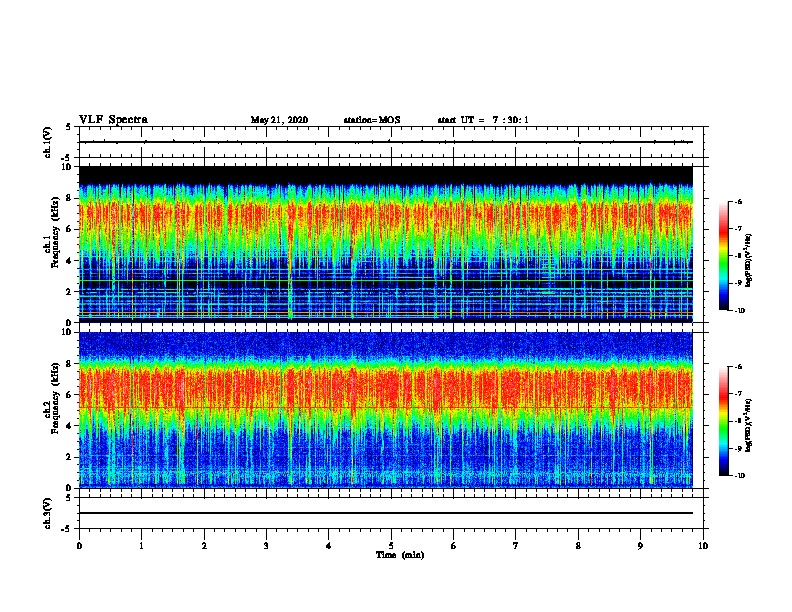Click the ch.1 voltage waveform trace
The height and width of the screenshot is (612, 792).
click(x=386, y=142)
